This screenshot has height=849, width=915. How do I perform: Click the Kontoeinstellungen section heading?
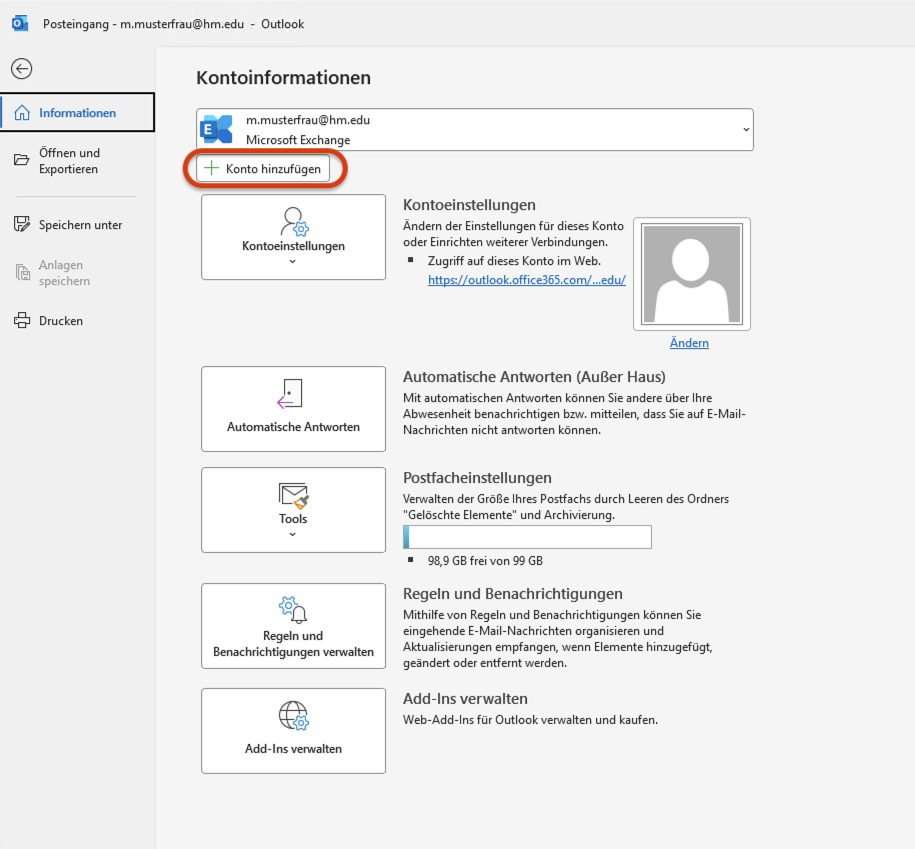coord(469,205)
